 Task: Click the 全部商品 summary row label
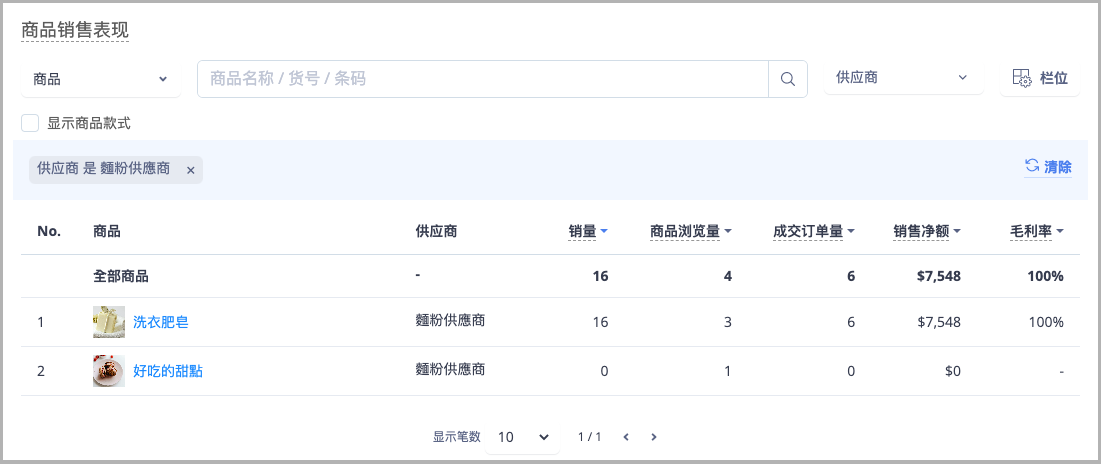[x=121, y=276]
